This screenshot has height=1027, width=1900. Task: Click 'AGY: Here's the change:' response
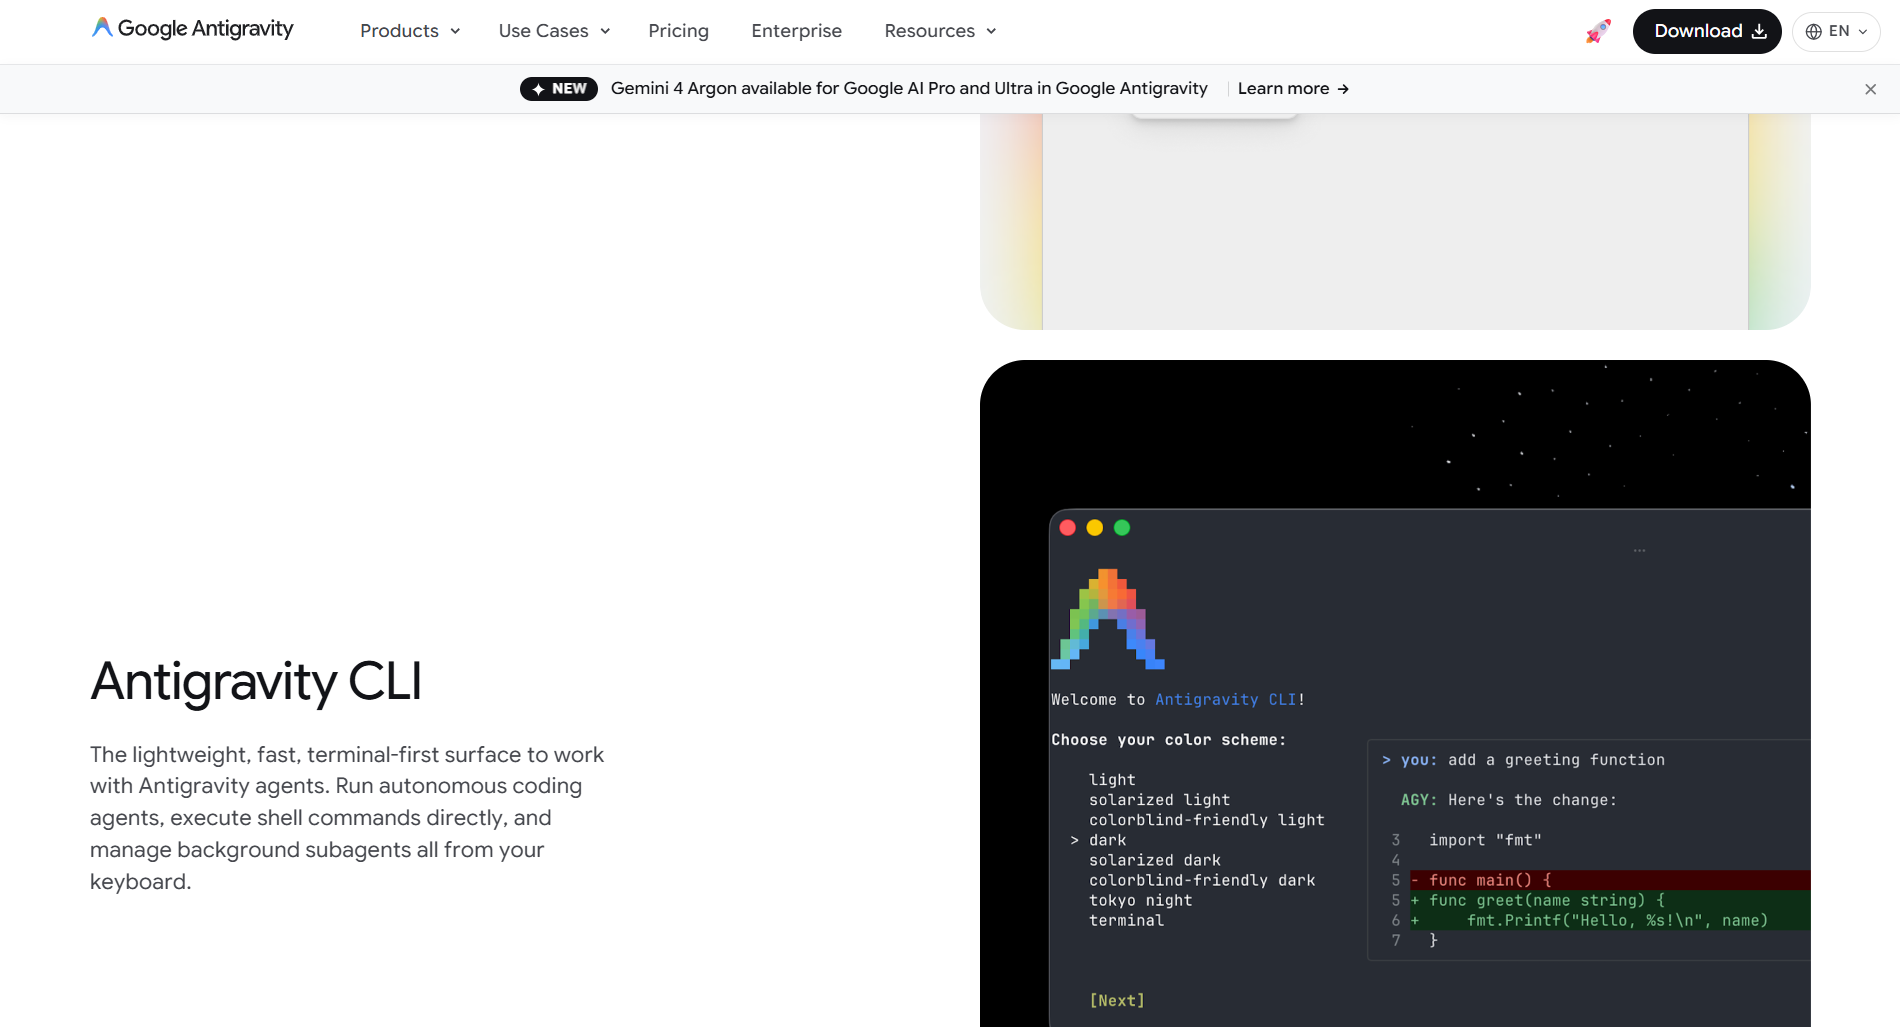(x=1508, y=800)
